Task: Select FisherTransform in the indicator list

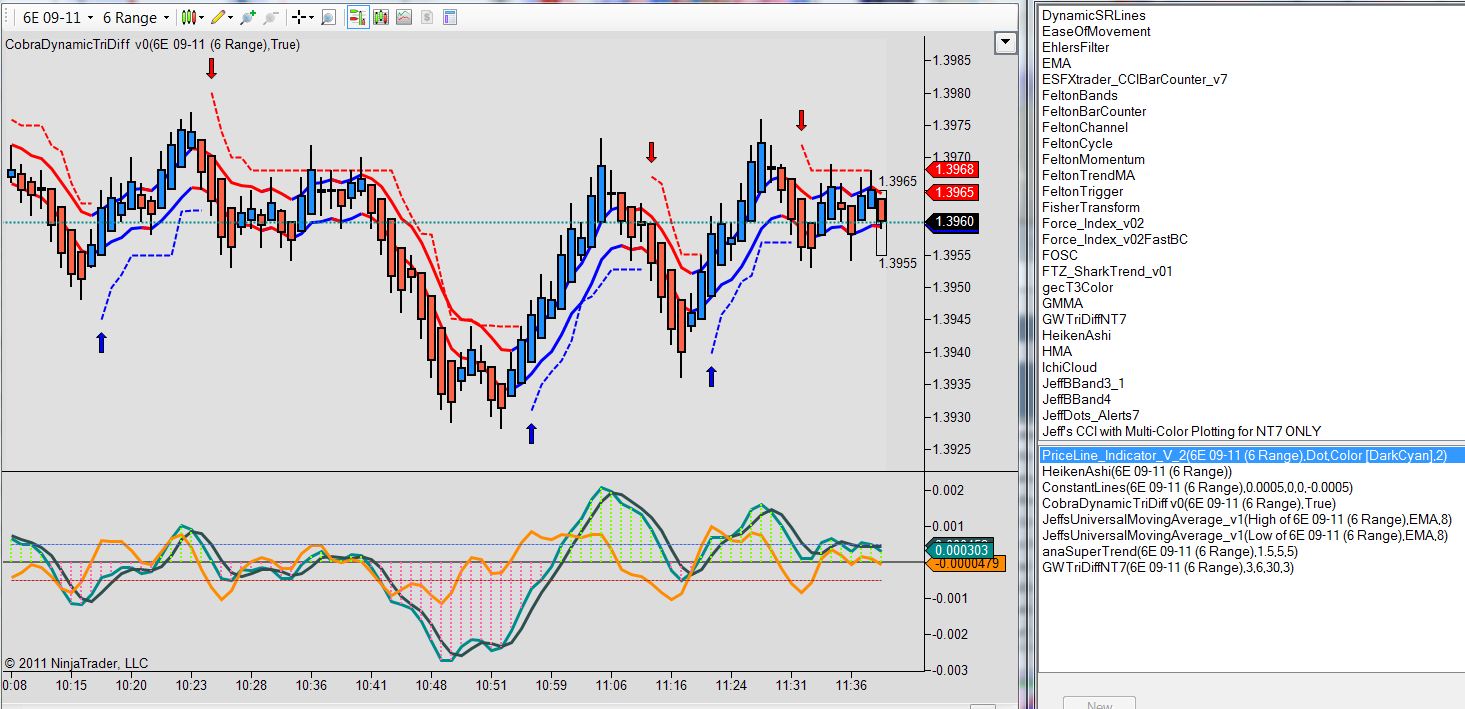Action: click(x=1091, y=207)
